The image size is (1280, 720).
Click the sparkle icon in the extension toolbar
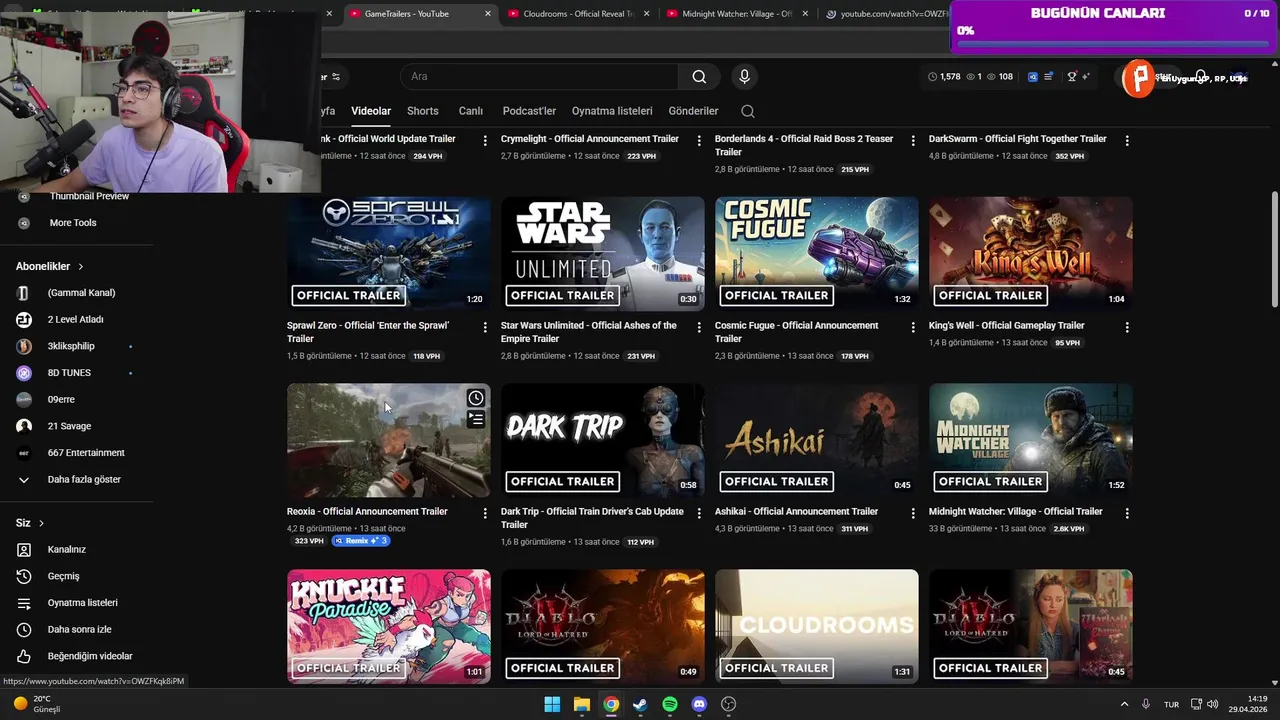[1087, 77]
